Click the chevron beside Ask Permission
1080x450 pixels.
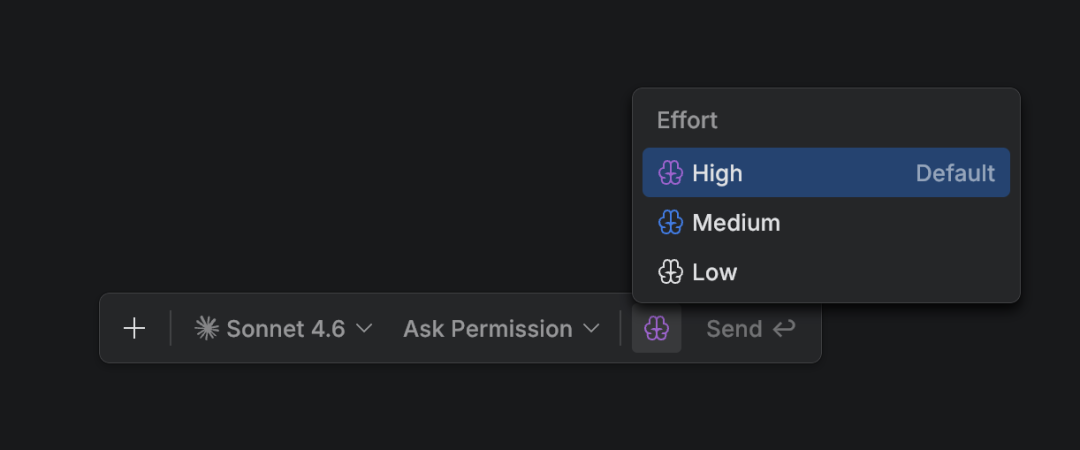coord(591,328)
